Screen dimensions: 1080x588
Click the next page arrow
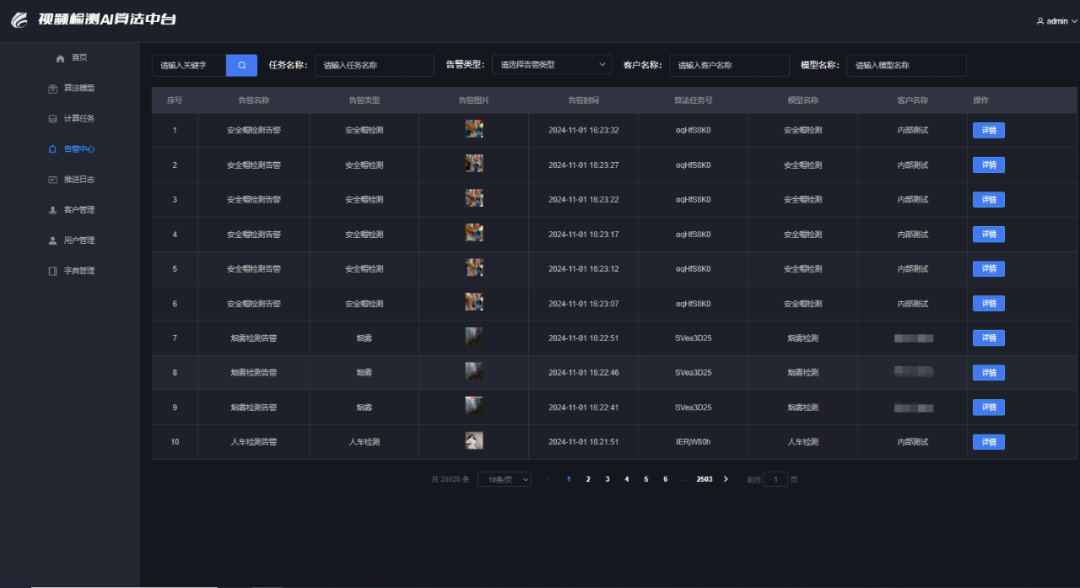coord(726,479)
